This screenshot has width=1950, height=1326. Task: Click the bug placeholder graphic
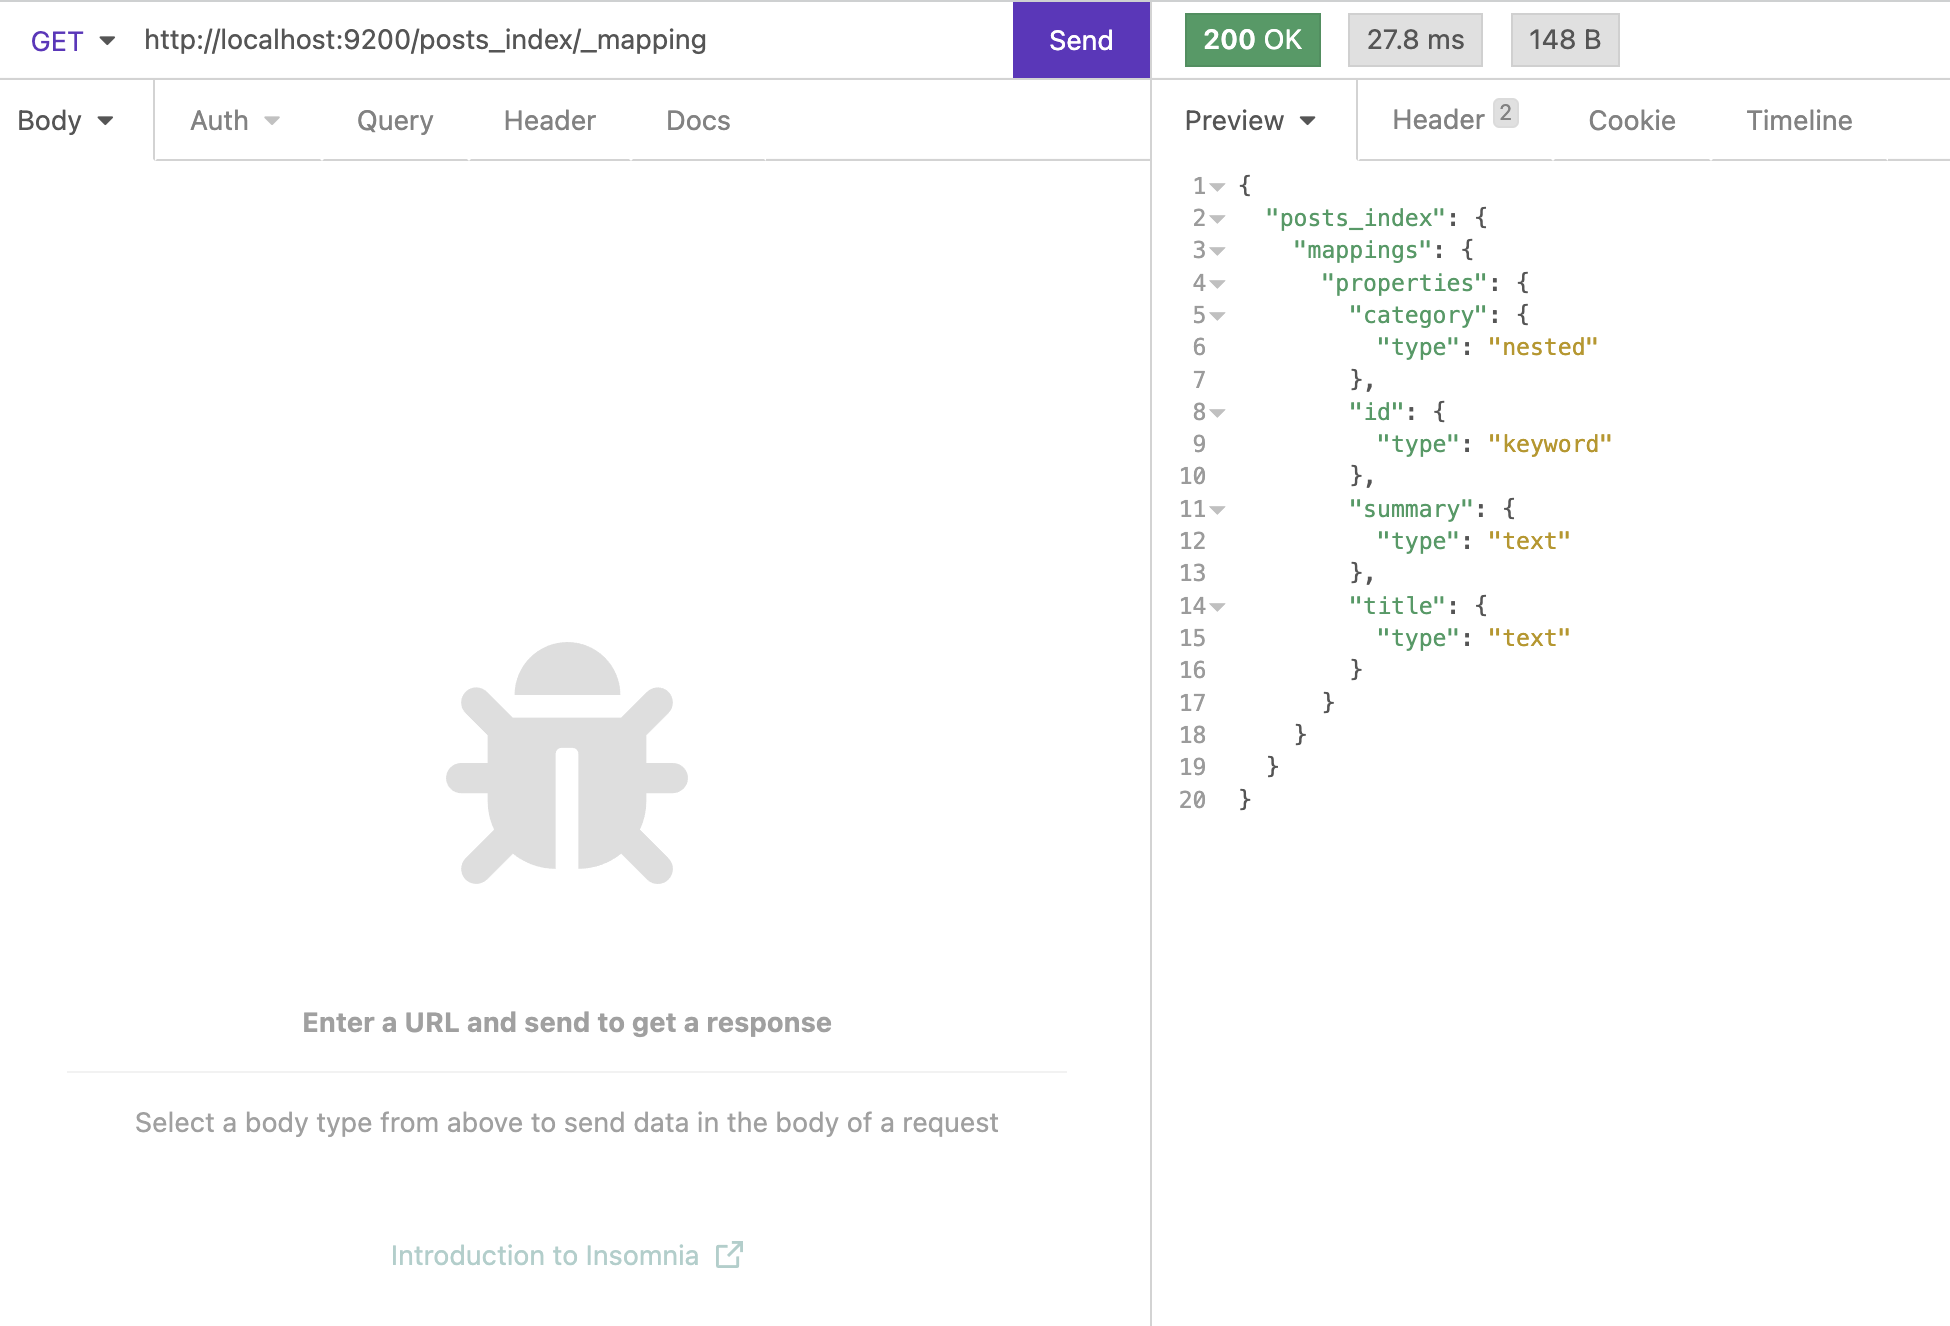(x=566, y=770)
